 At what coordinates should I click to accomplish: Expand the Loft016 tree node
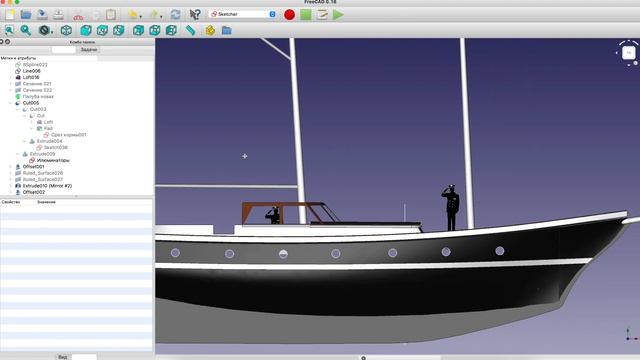click(x=11, y=77)
